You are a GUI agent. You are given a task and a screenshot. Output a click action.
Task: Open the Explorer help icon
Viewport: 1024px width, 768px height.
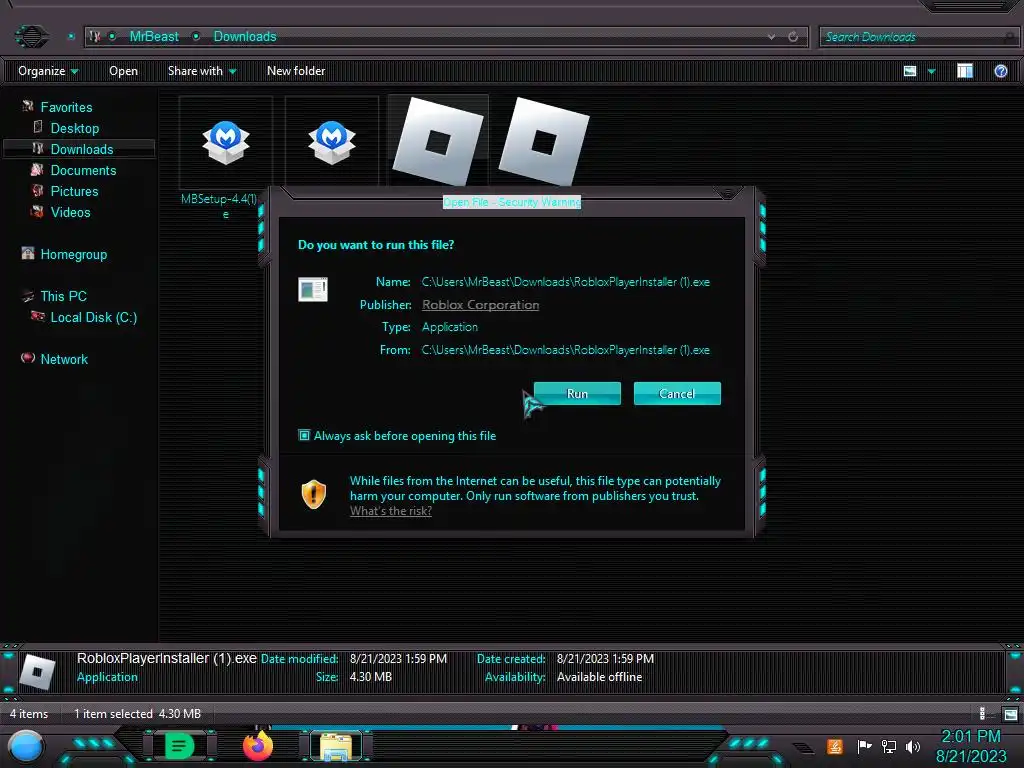pyautogui.click(x=1000, y=71)
